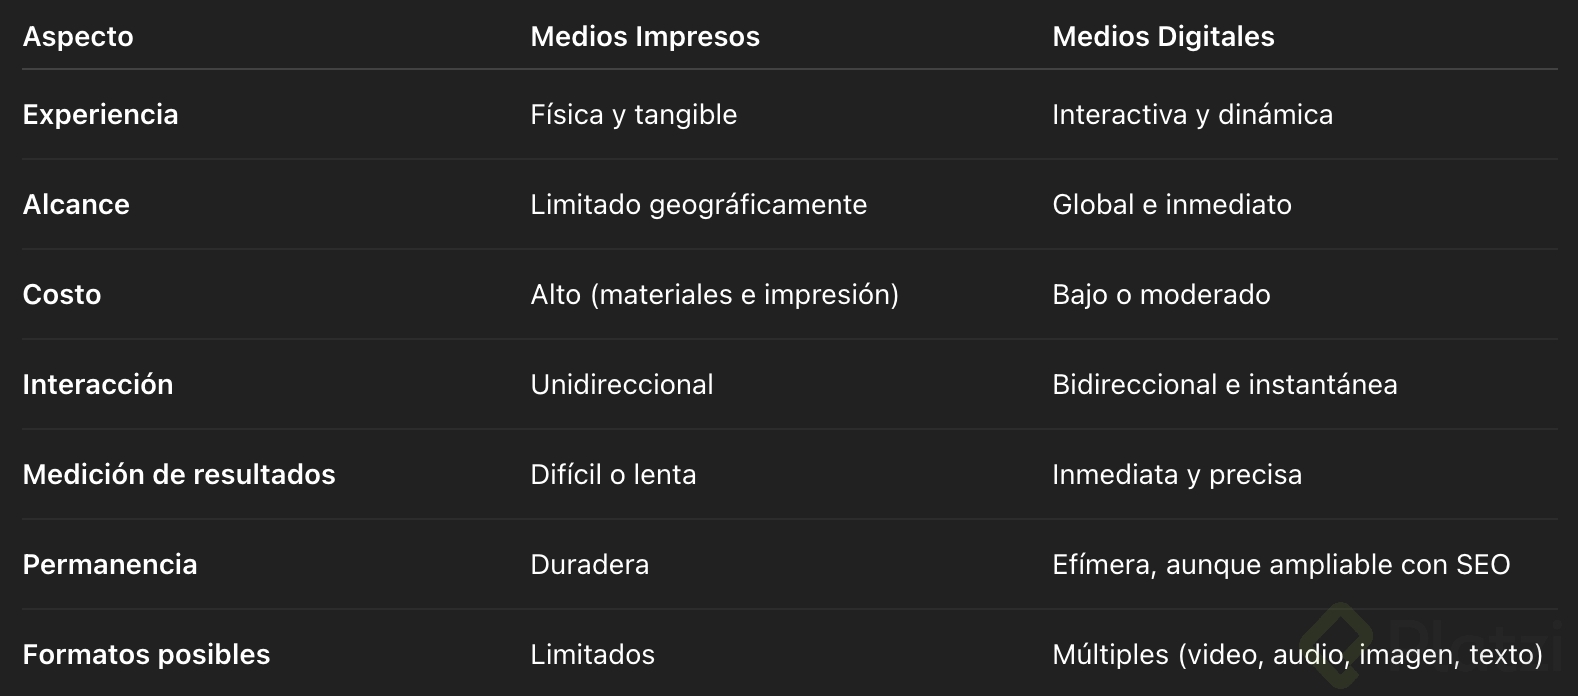Select the Interacción row label
Viewport: 1578px width, 696px height.
coord(98,385)
